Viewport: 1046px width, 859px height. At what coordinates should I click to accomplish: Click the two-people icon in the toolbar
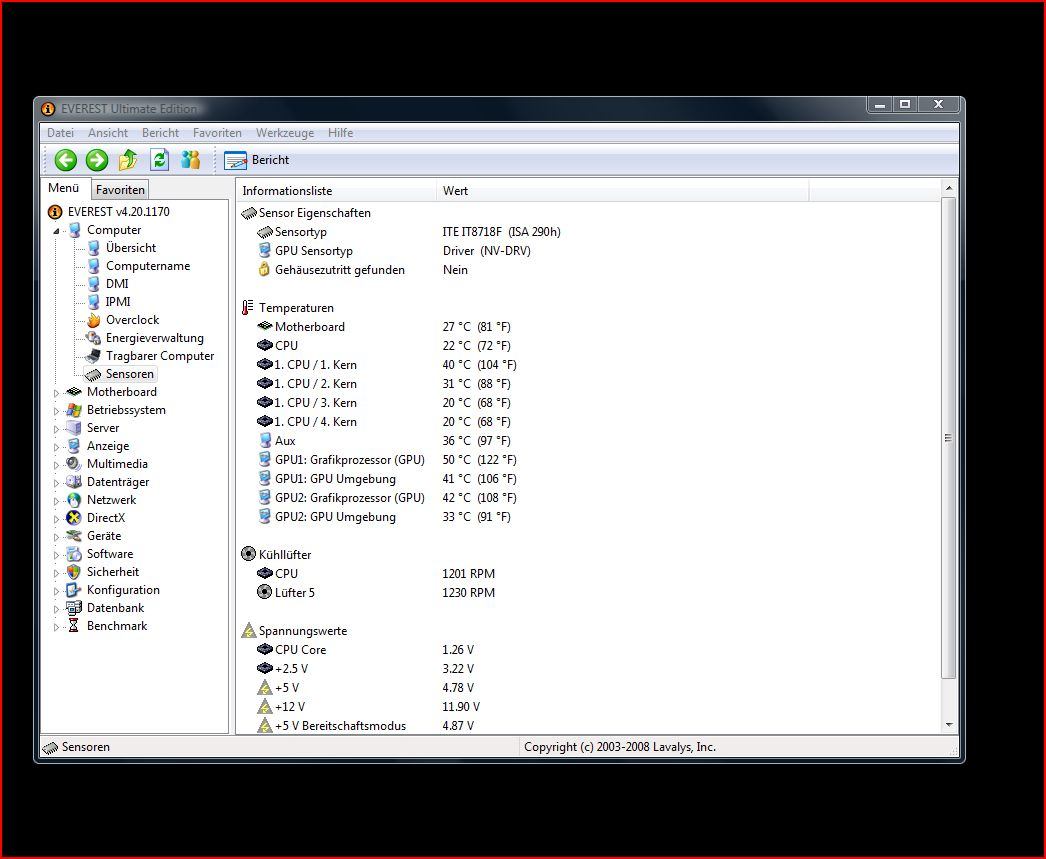pyautogui.click(x=190, y=160)
